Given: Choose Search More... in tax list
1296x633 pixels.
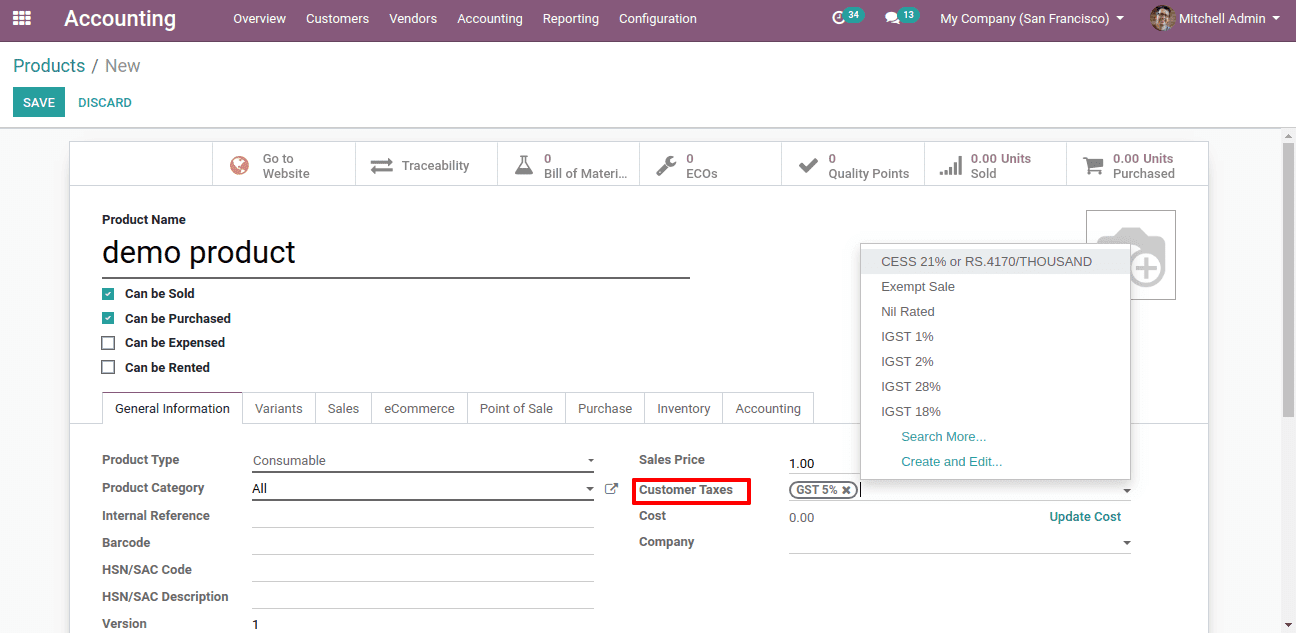Looking at the screenshot, I should pyautogui.click(x=943, y=436).
